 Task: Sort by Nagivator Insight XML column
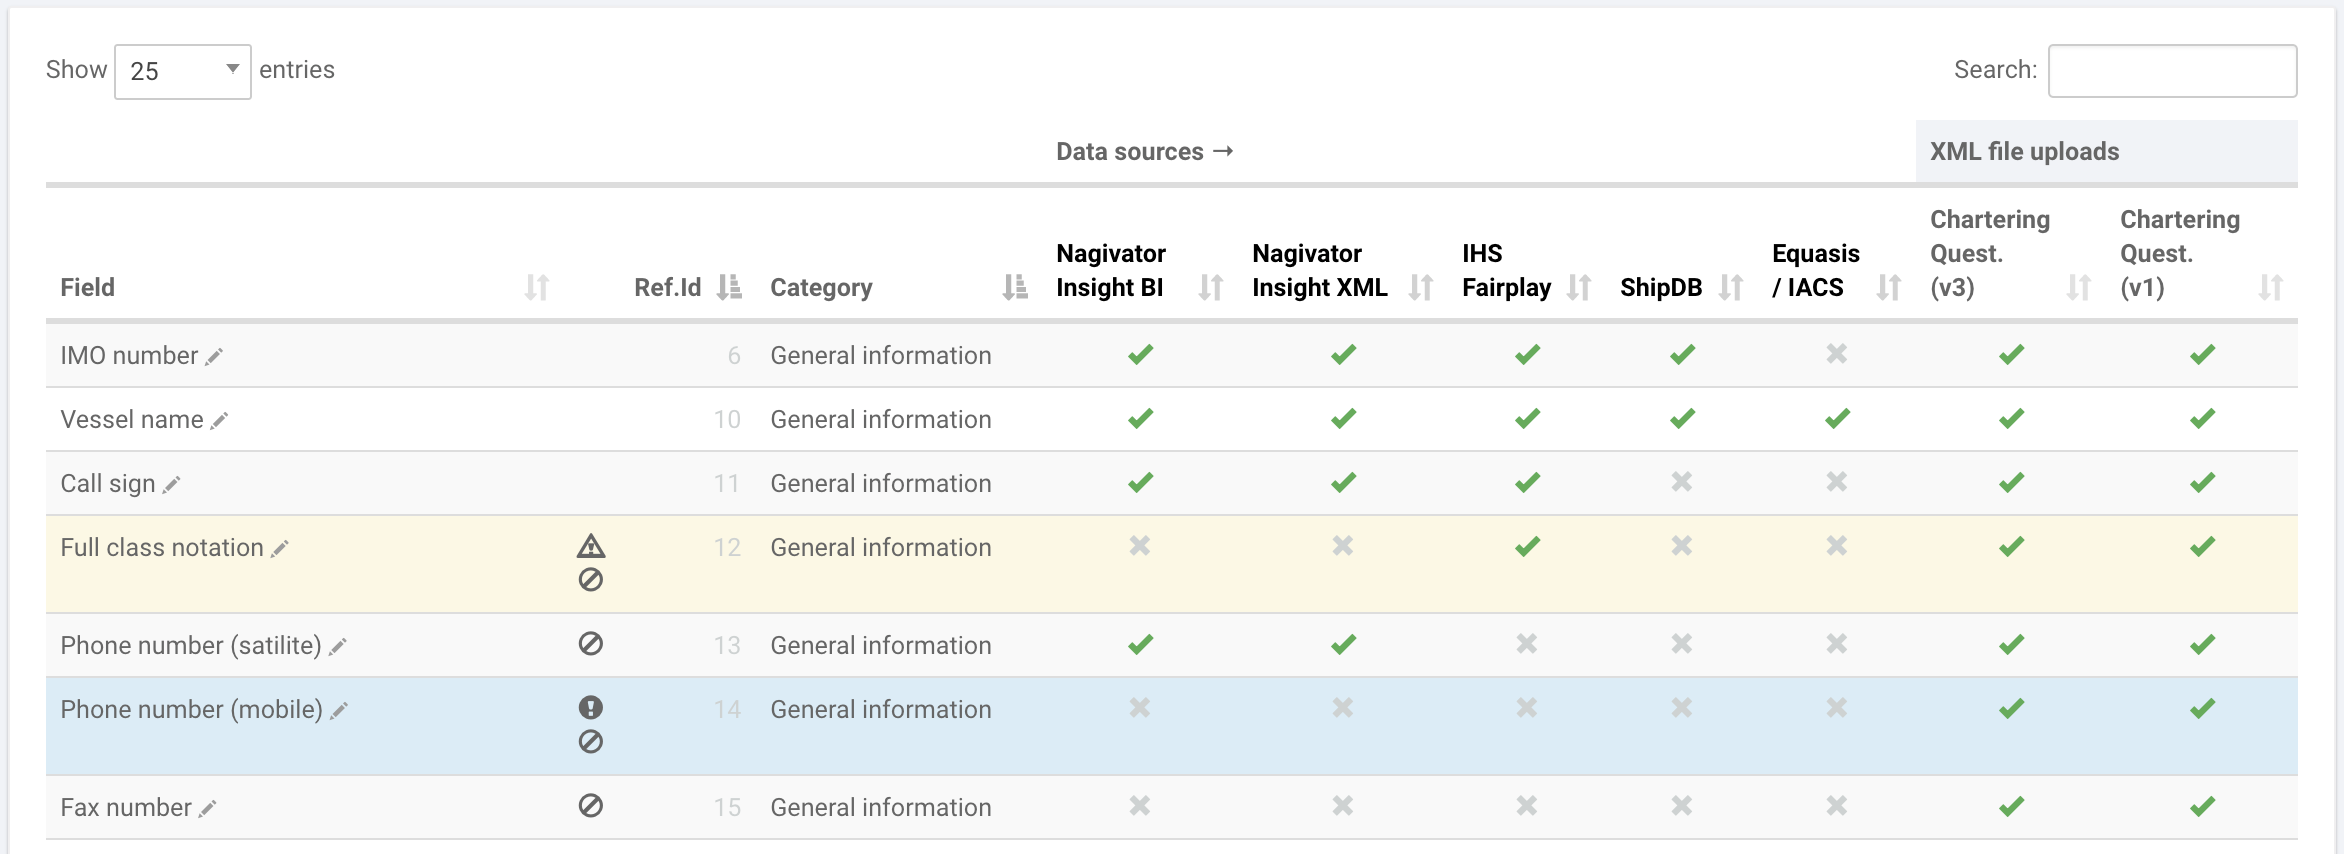[1421, 288]
